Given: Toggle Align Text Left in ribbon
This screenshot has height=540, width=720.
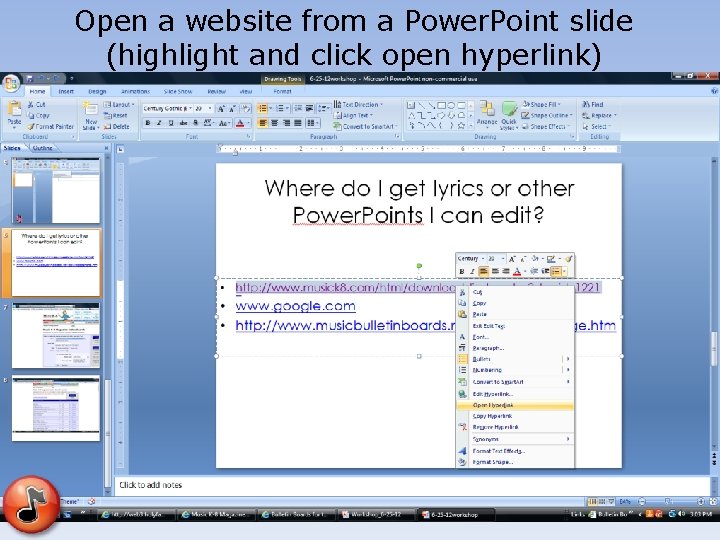Looking at the screenshot, I should point(263,123).
